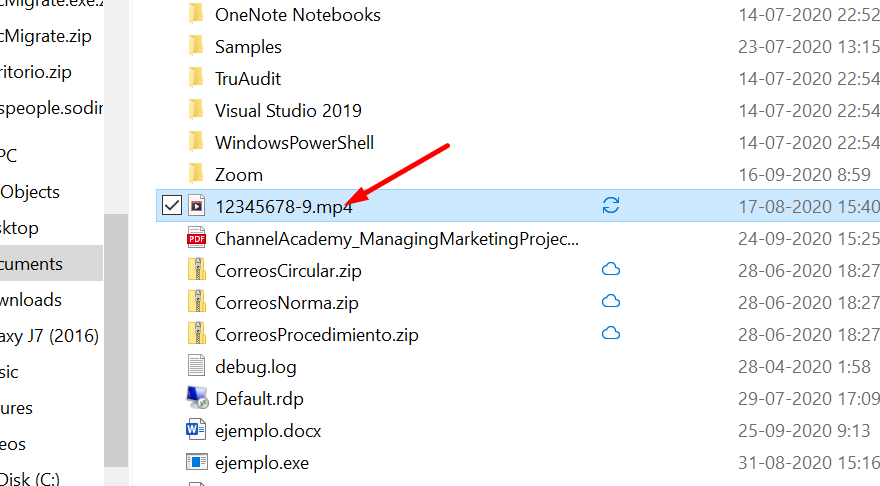880x486 pixels.
Task: Select Galaxy J7 (2016) in sidebar
Action: point(49,336)
